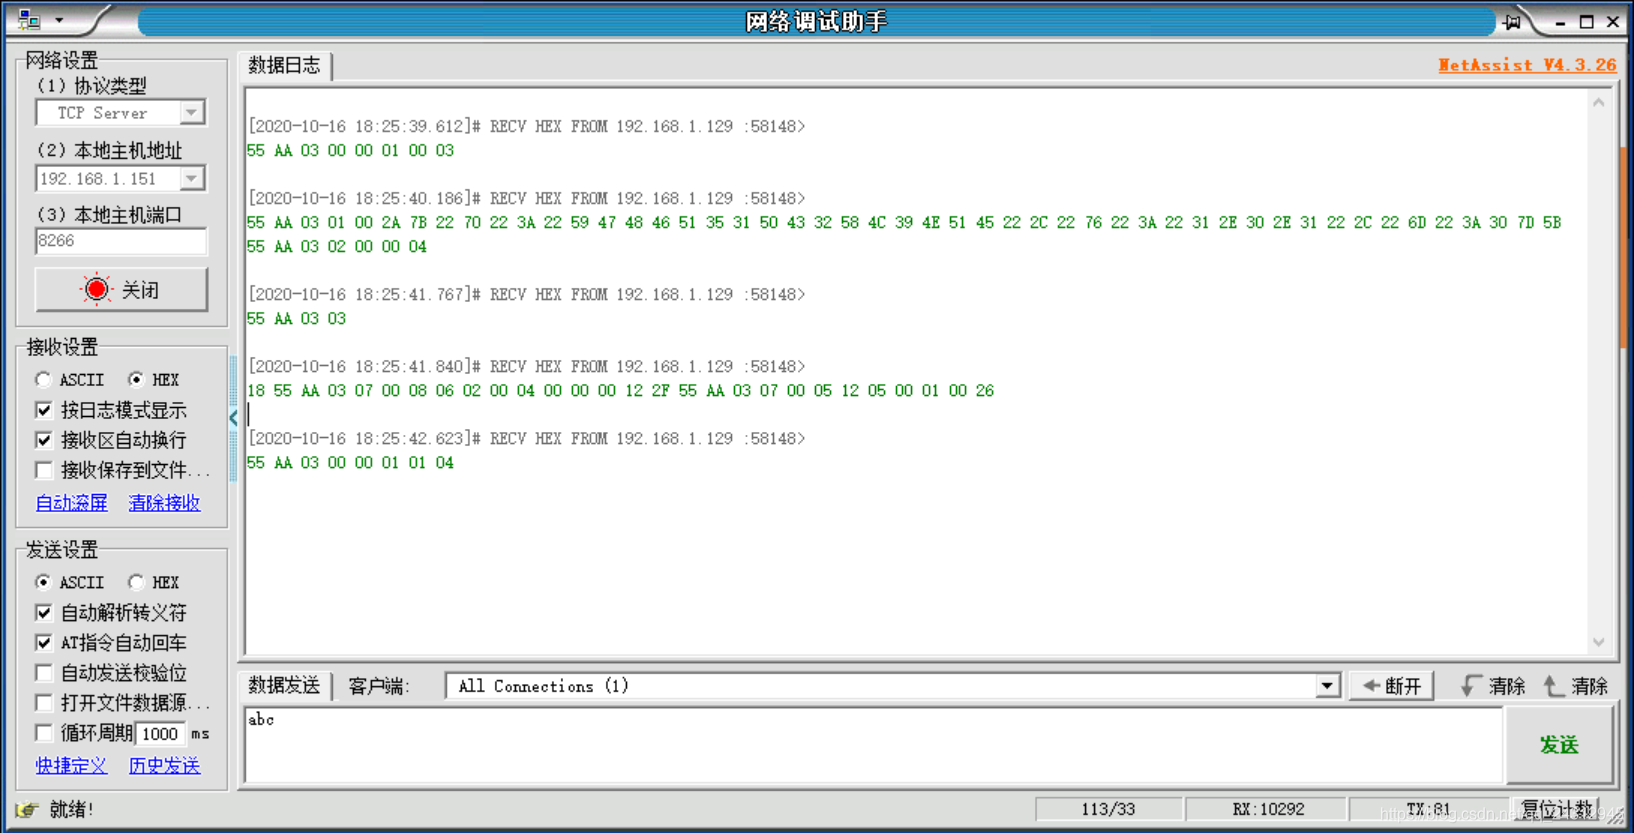Enable 打开文件数据源 checkbox

tap(44, 703)
